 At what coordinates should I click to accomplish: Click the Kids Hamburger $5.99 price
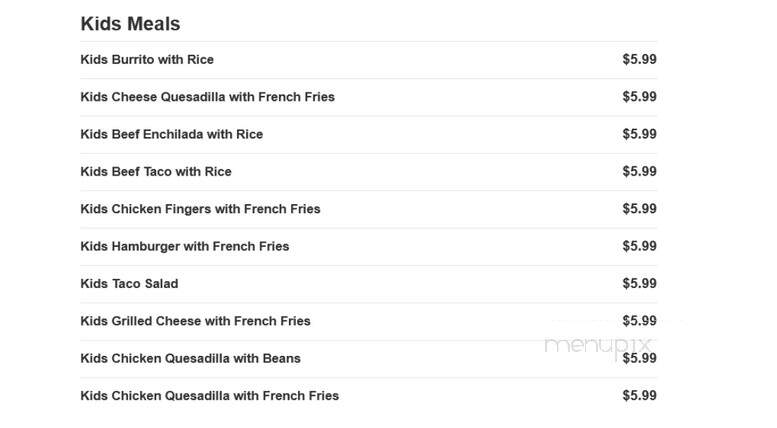pos(639,246)
